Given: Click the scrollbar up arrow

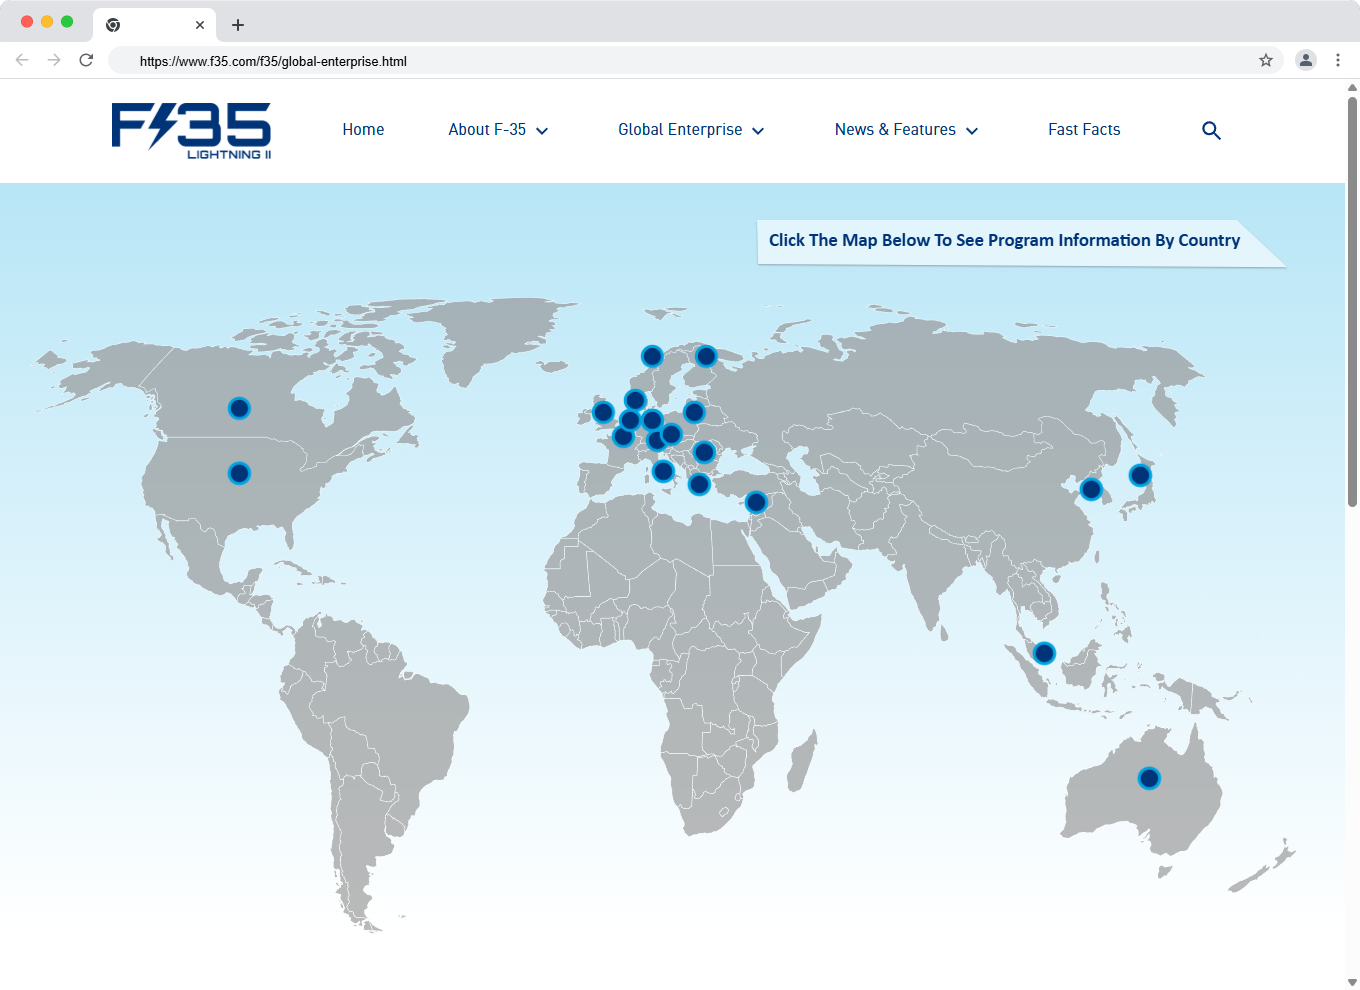Looking at the screenshot, I should 1352,87.
